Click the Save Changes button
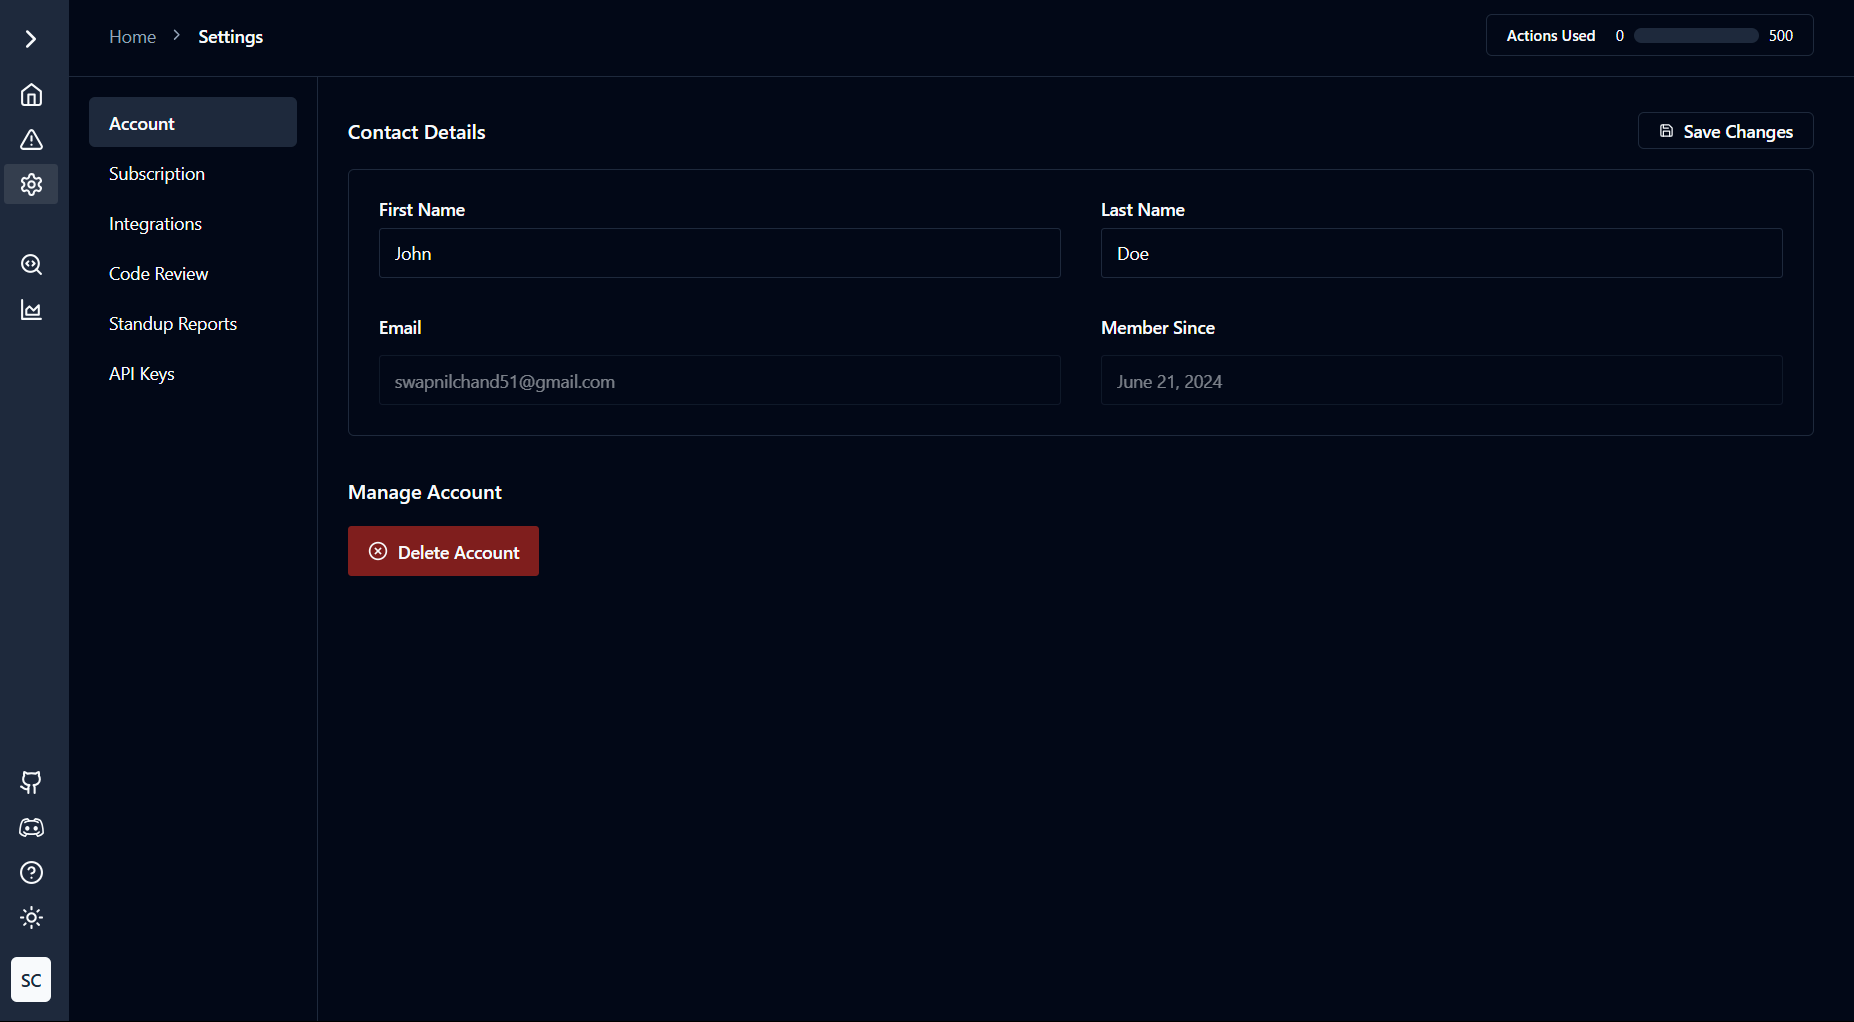 1725,131
